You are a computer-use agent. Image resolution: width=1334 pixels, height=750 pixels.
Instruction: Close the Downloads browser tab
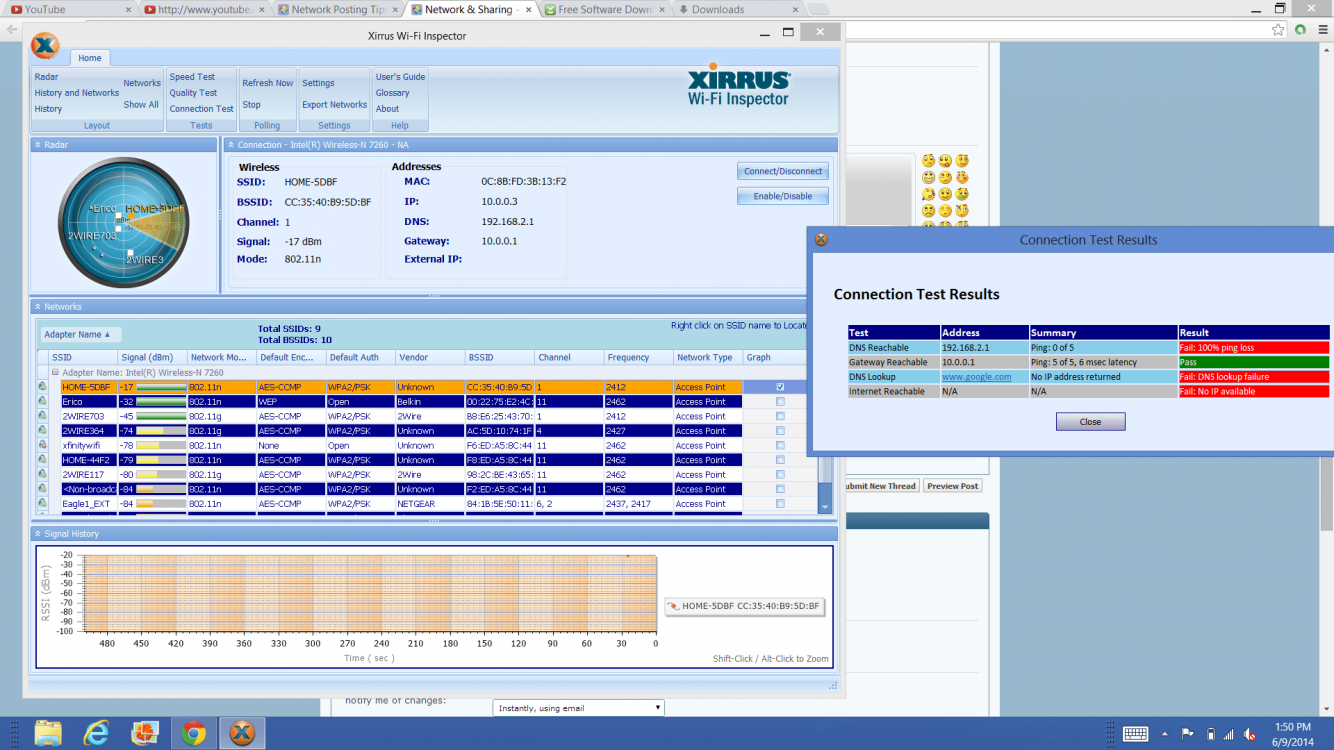[x=797, y=10]
